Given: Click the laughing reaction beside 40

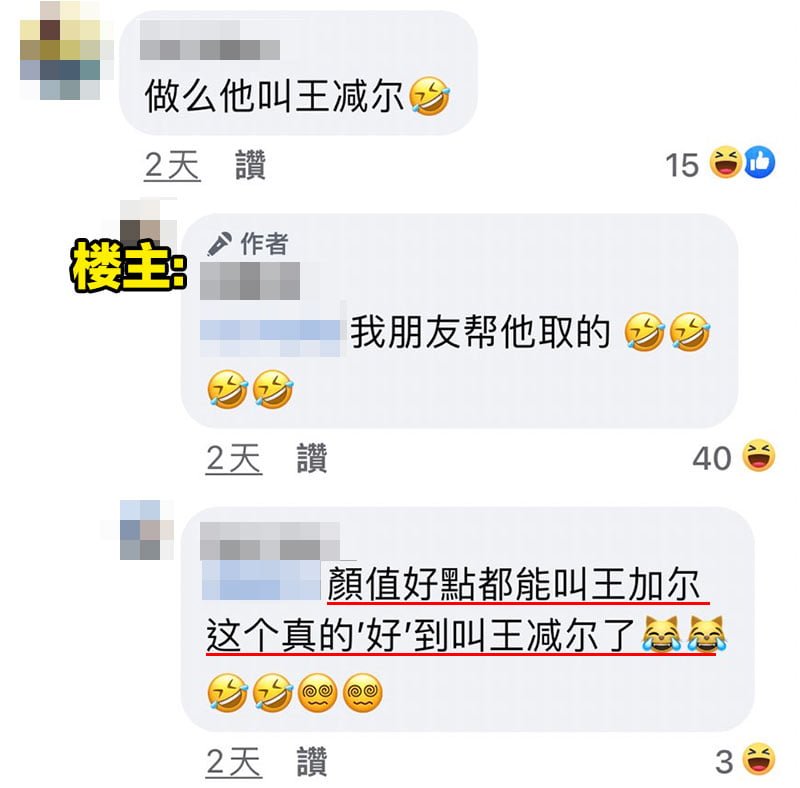Looking at the screenshot, I should coord(759,456).
